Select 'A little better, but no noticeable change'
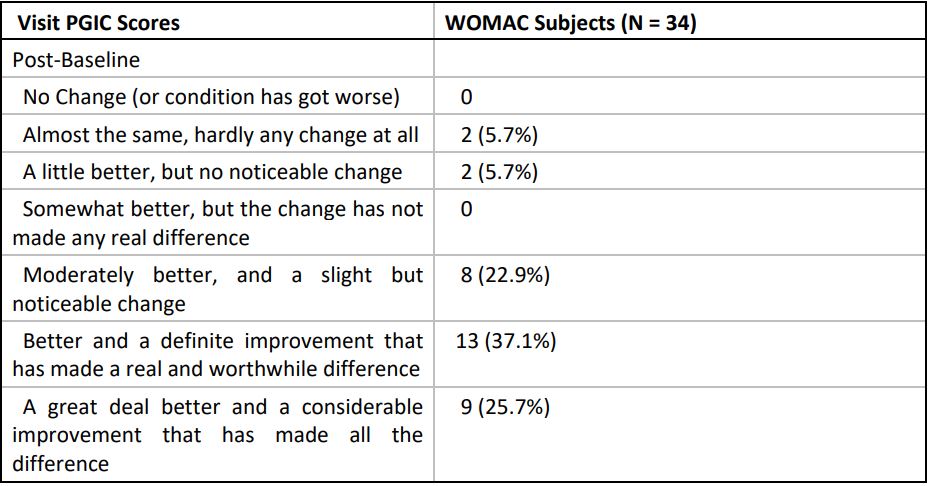934x486 pixels. pos(212,172)
